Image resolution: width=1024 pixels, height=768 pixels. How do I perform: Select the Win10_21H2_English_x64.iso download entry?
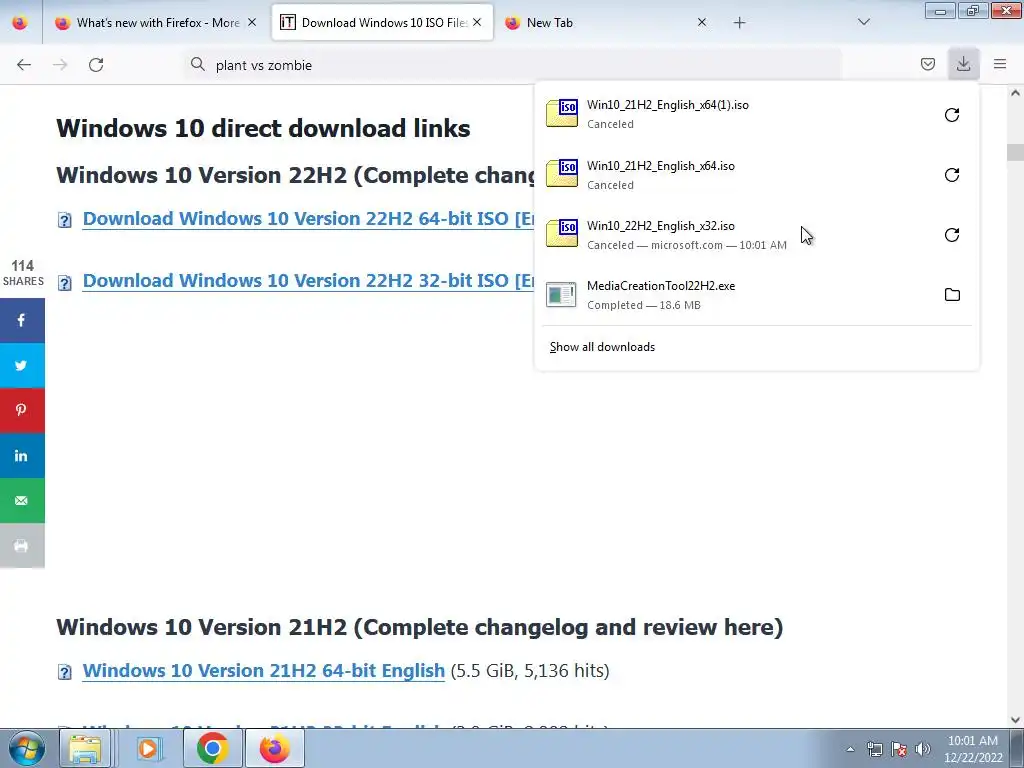738,175
